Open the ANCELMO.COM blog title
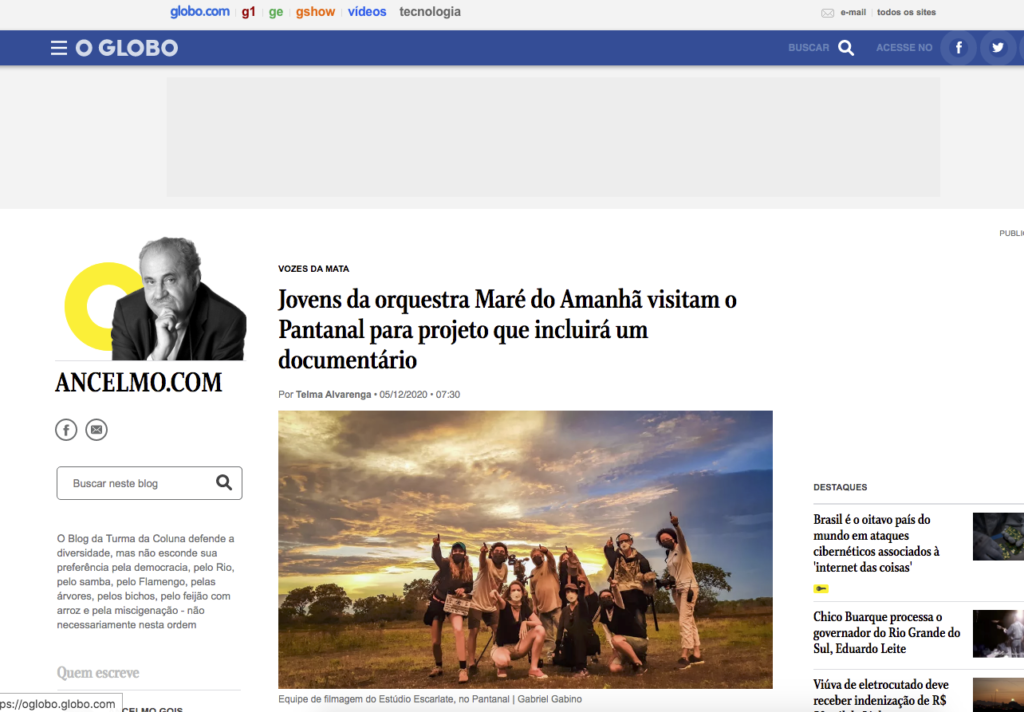 click(138, 383)
